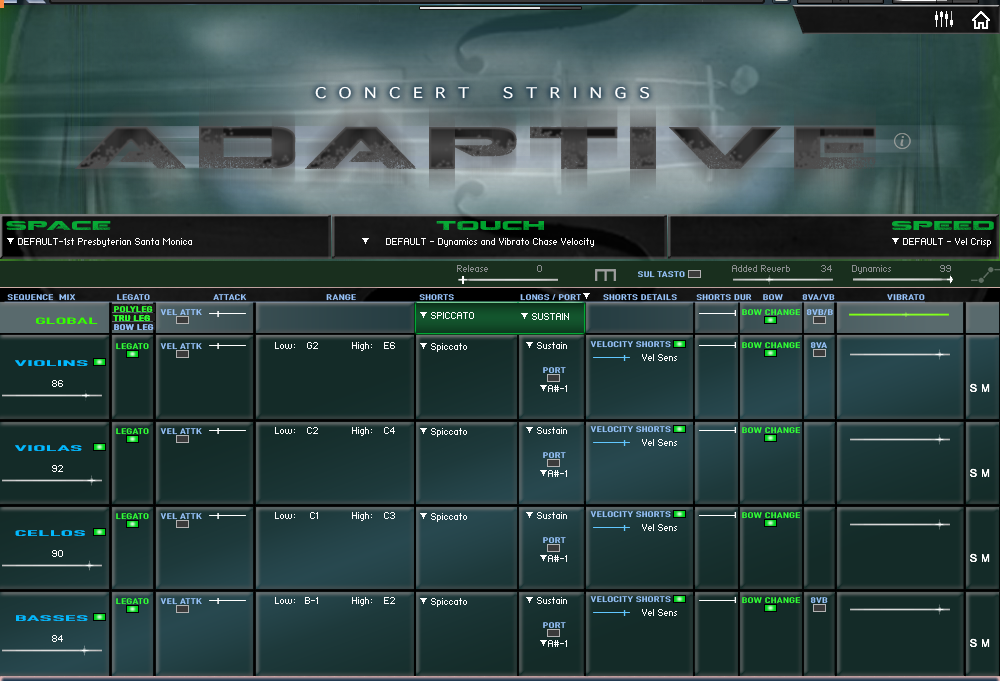Click Violins Low range value G2
Image resolution: width=1000 pixels, height=681 pixels.
[312, 346]
